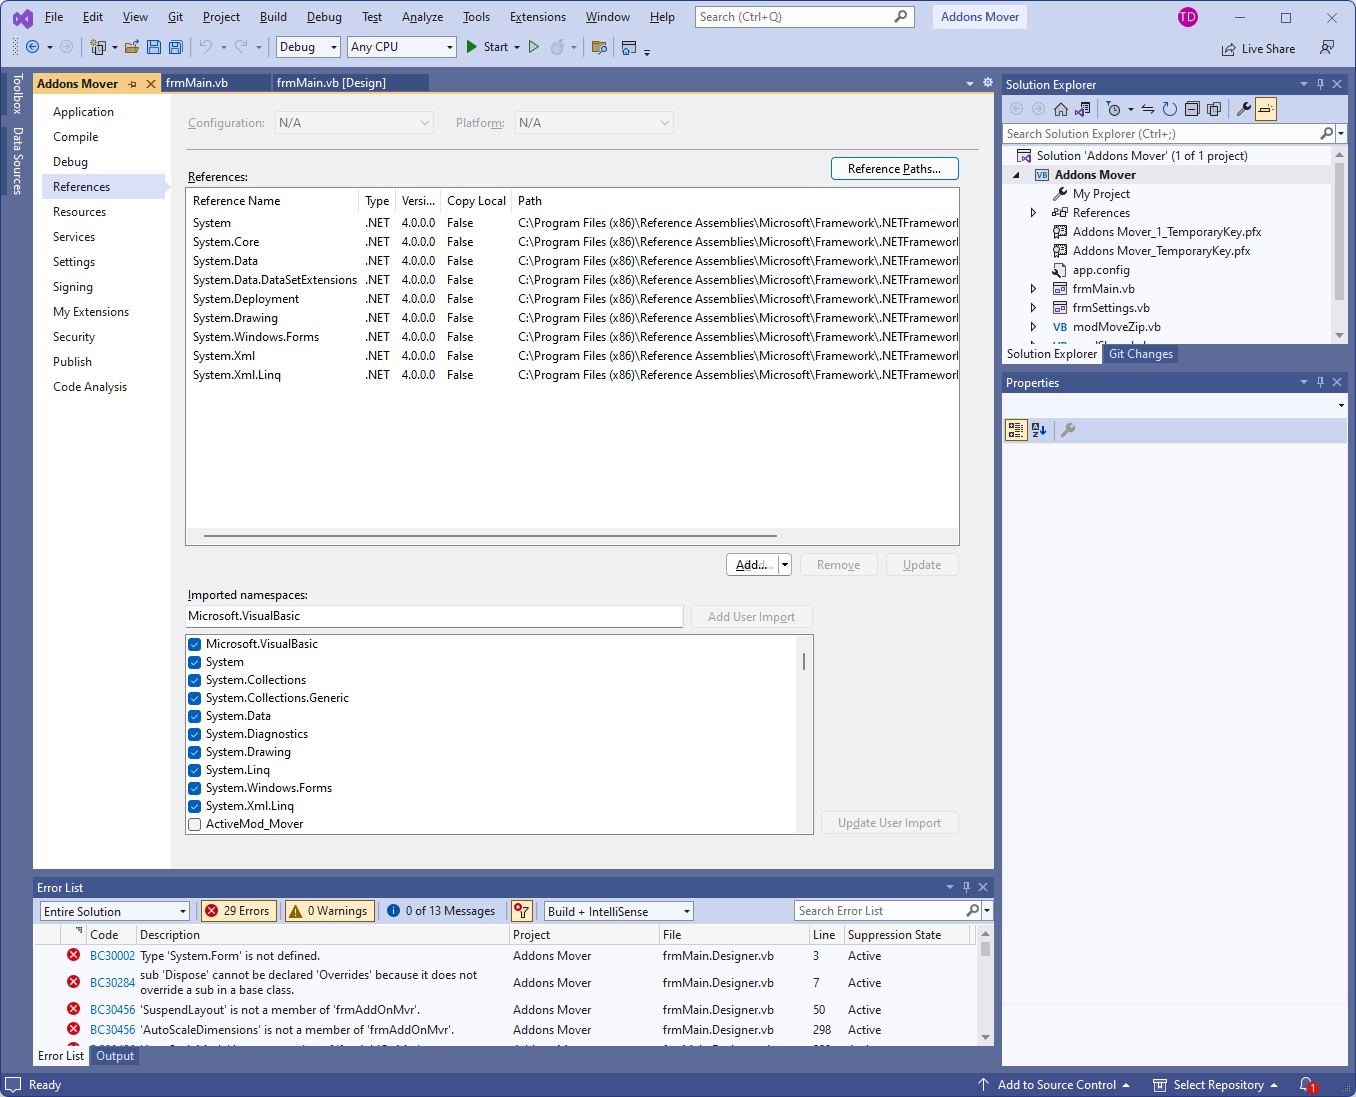Image resolution: width=1356 pixels, height=1097 pixels.
Task: Uncheck System.Drawing namespace import
Action: click(195, 752)
